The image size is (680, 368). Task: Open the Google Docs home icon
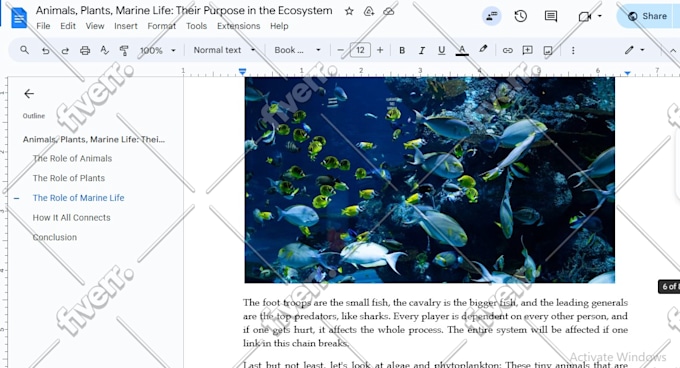pos(19,18)
